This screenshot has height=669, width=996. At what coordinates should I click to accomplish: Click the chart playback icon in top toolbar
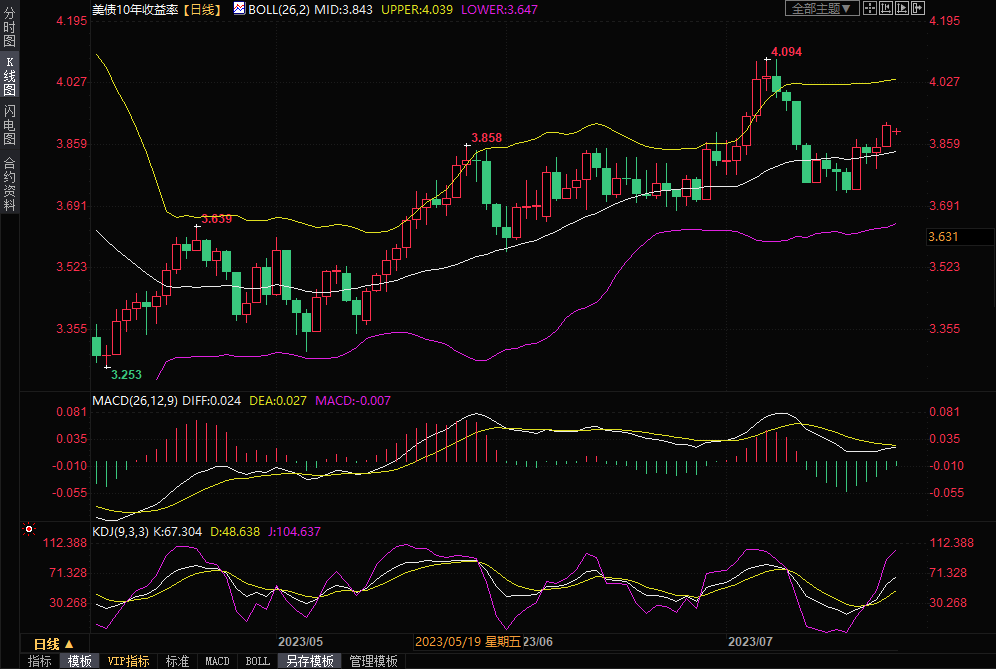[x=902, y=8]
